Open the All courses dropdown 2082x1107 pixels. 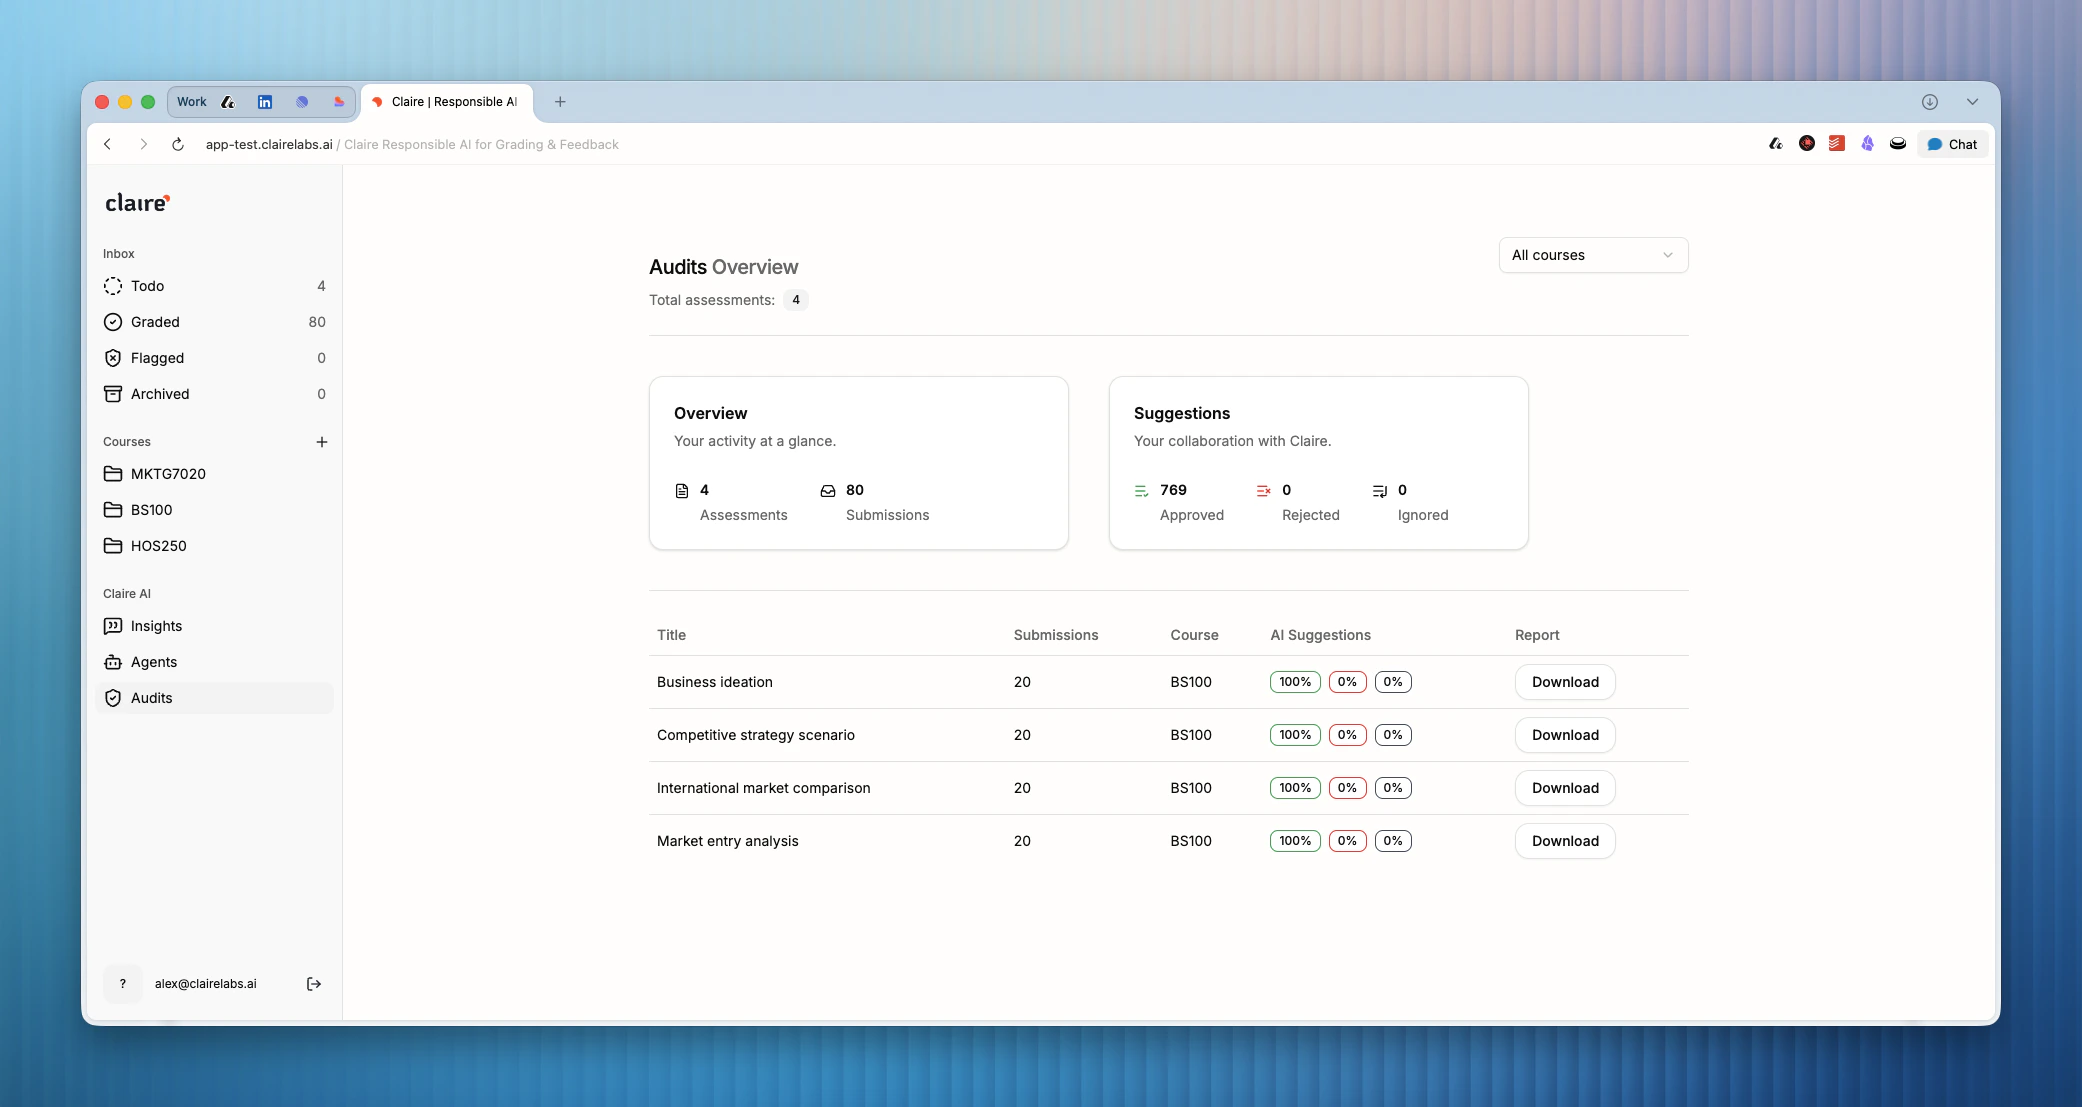(1593, 255)
